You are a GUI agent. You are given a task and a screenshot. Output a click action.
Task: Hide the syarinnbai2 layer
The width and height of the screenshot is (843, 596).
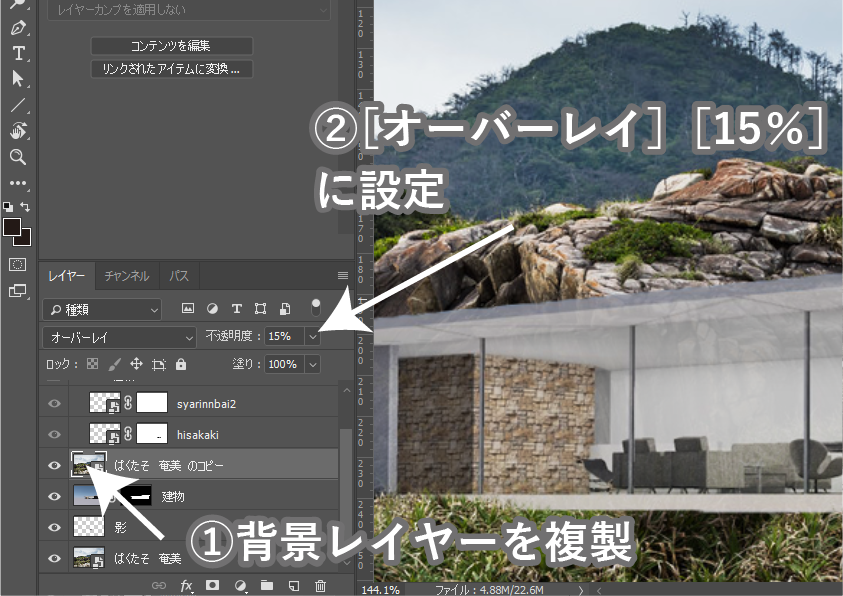click(x=54, y=404)
